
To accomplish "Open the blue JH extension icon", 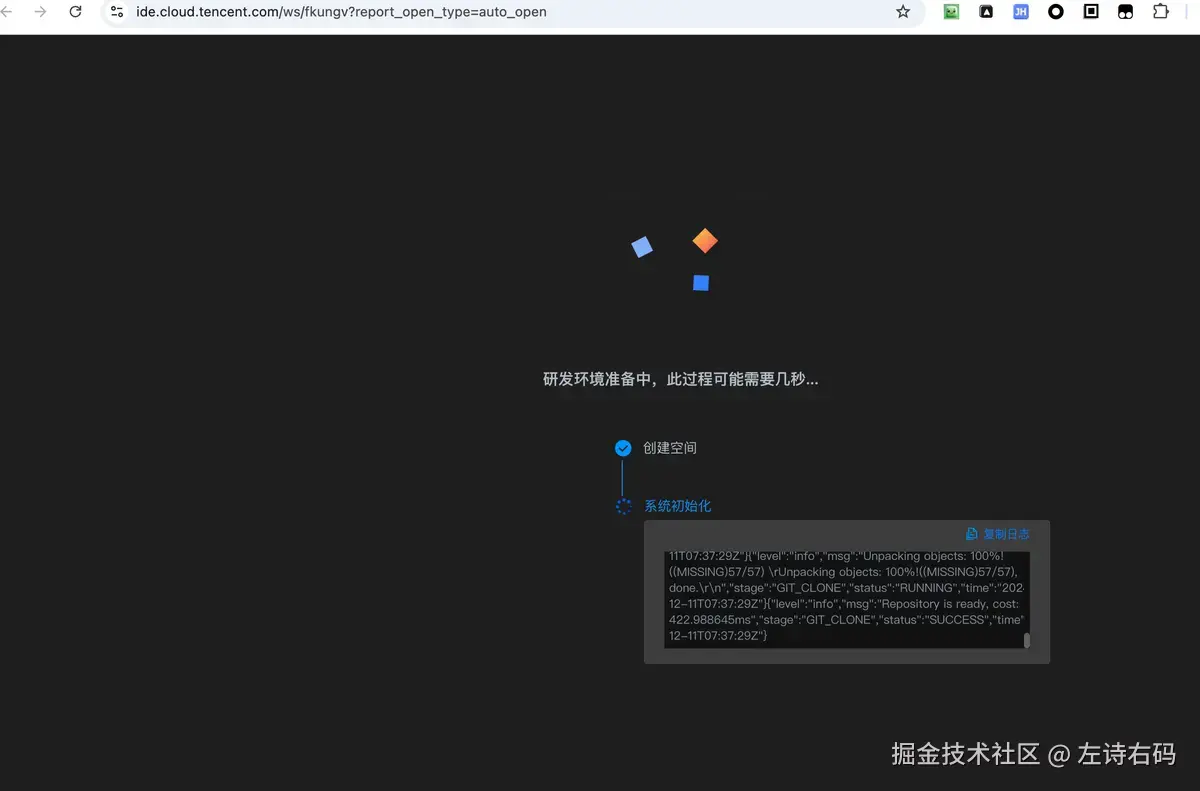I will point(1021,12).
